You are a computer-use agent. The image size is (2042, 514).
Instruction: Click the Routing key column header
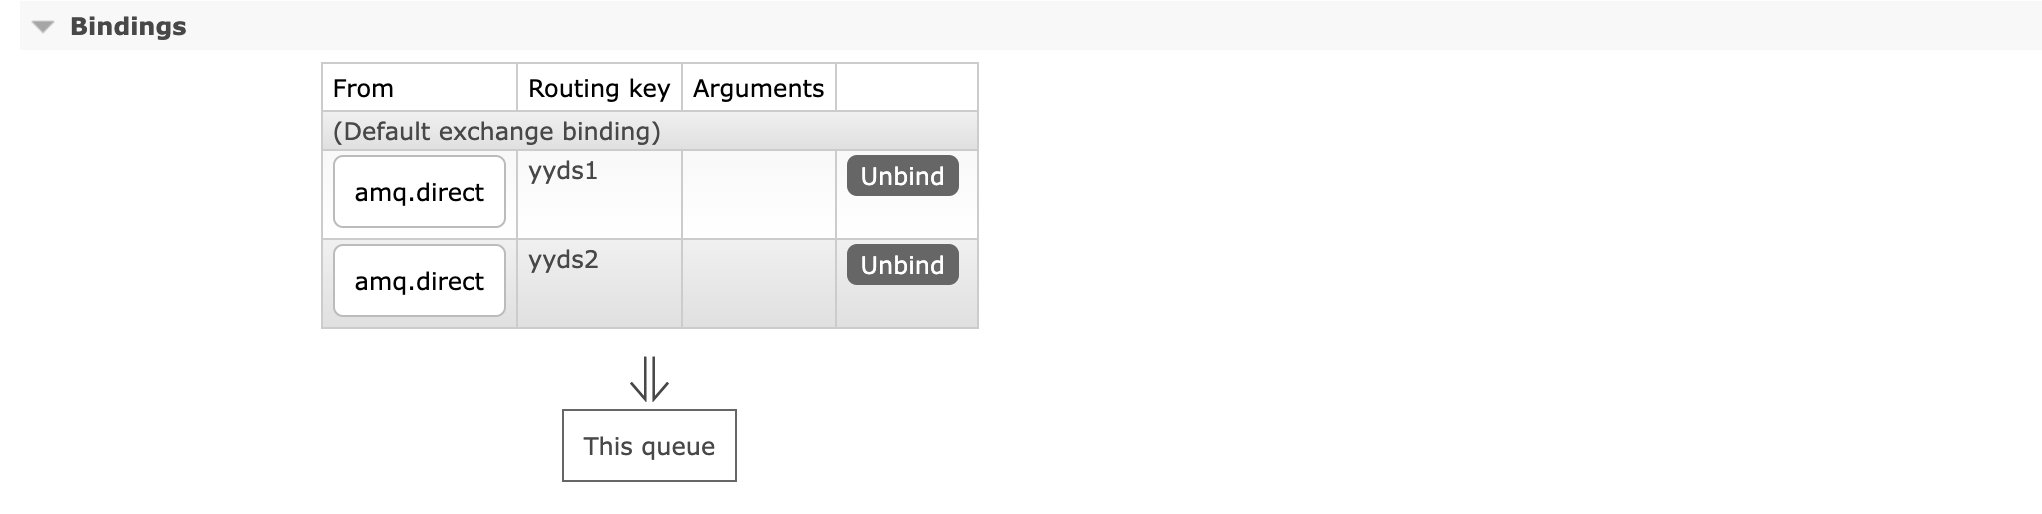(598, 88)
